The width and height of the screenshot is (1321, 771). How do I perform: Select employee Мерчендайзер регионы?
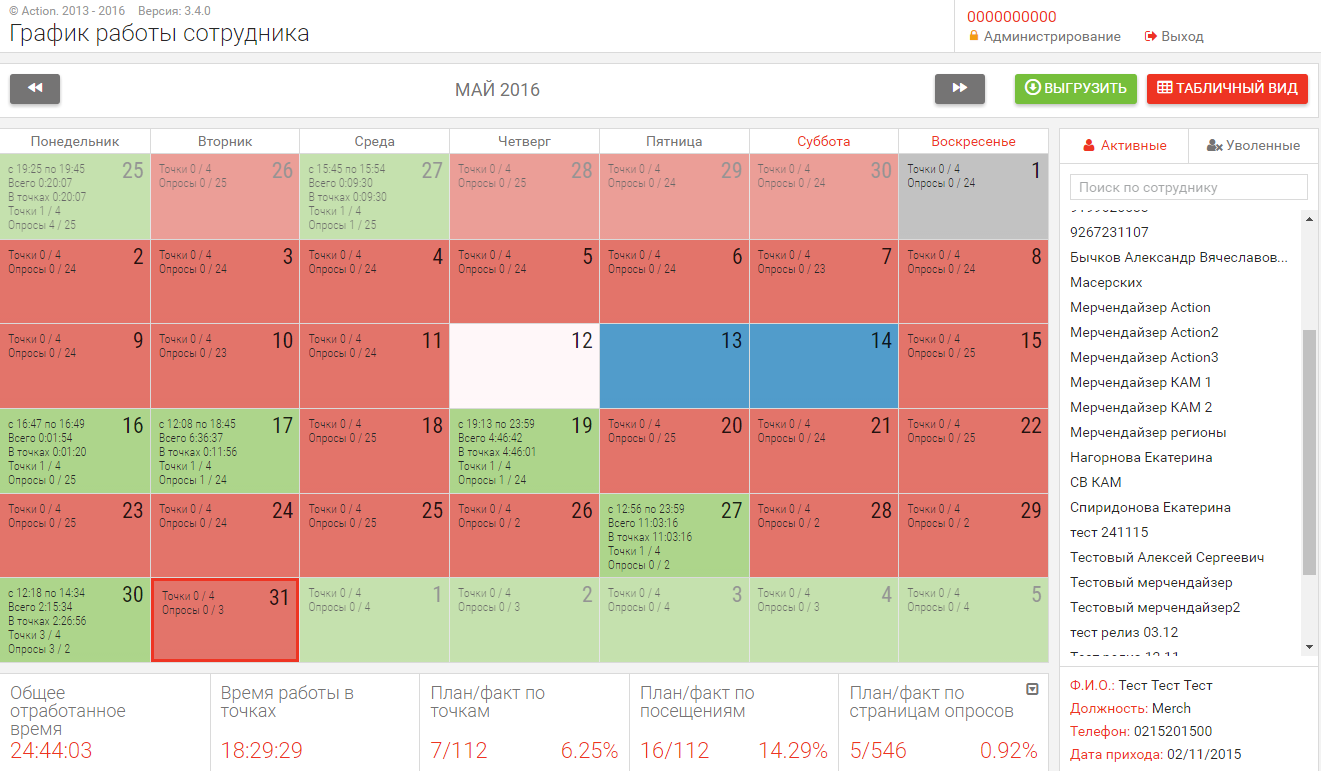click(x=1148, y=432)
